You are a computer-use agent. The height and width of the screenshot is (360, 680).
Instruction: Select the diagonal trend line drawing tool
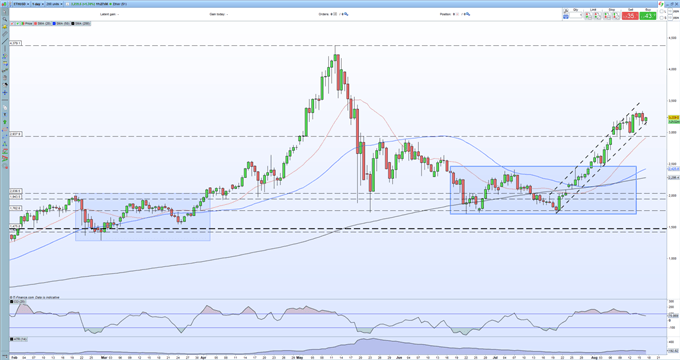coord(5,41)
